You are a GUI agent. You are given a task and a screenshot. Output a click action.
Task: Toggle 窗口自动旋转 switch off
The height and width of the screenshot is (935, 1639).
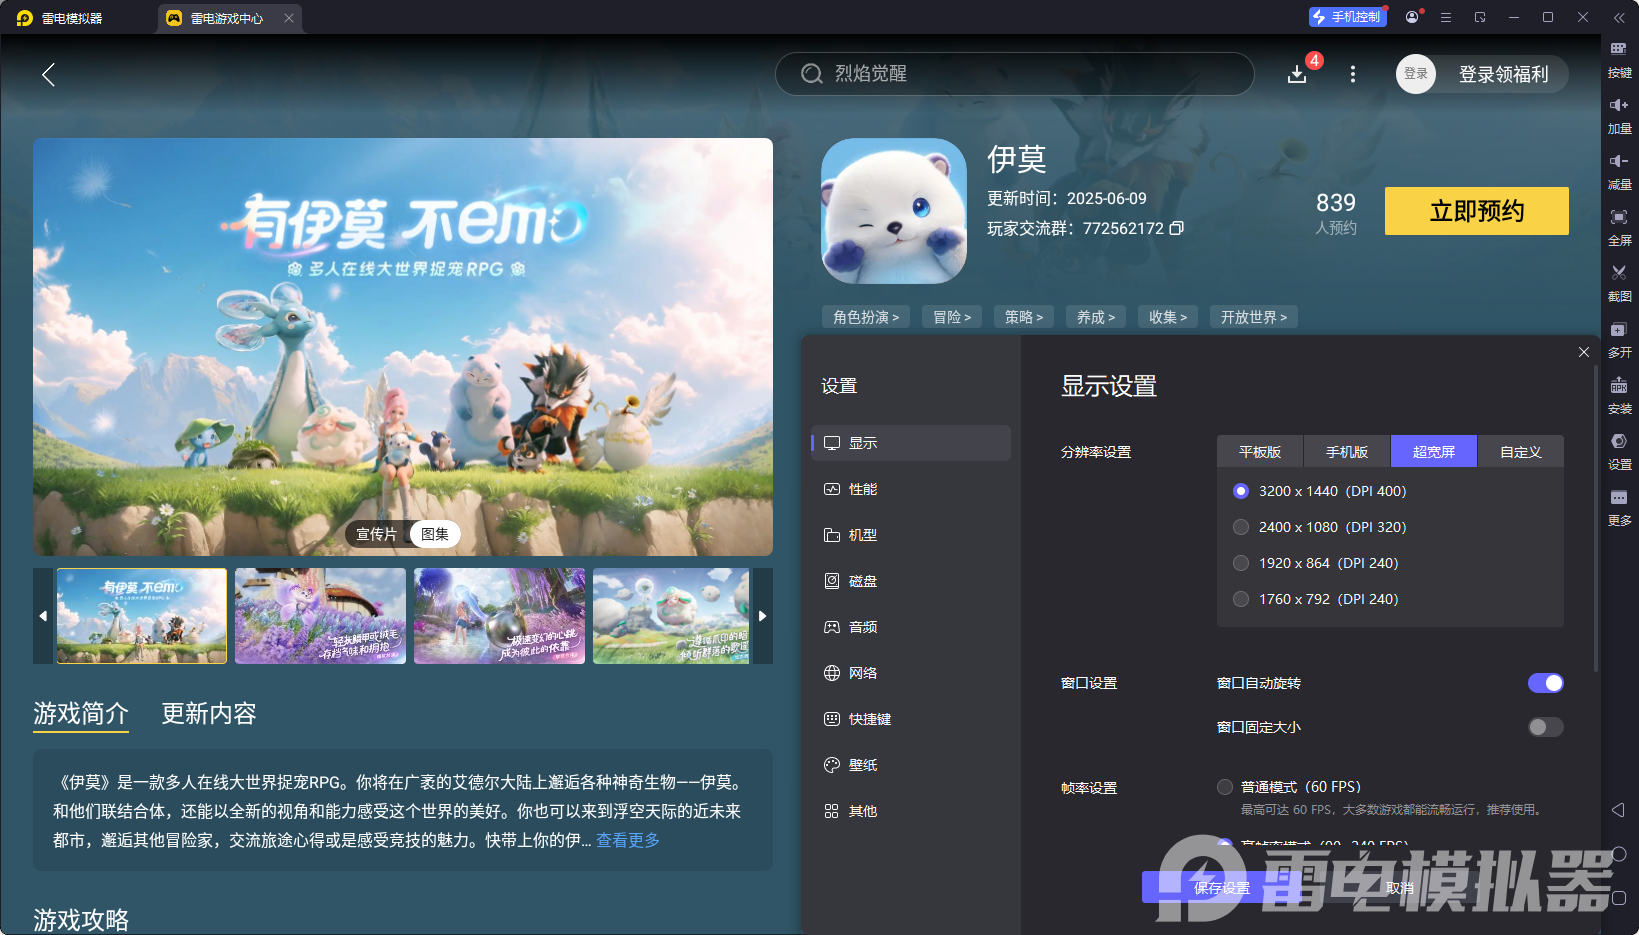click(x=1545, y=683)
